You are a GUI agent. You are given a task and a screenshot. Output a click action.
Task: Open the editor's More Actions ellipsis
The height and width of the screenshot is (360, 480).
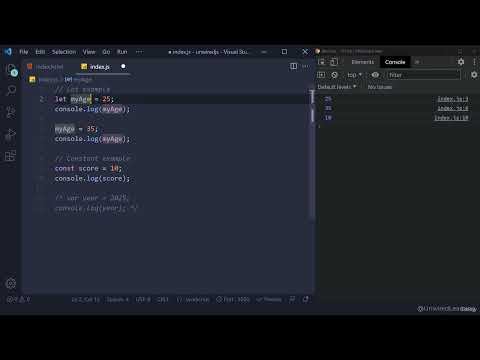pyautogui.click(x=305, y=66)
